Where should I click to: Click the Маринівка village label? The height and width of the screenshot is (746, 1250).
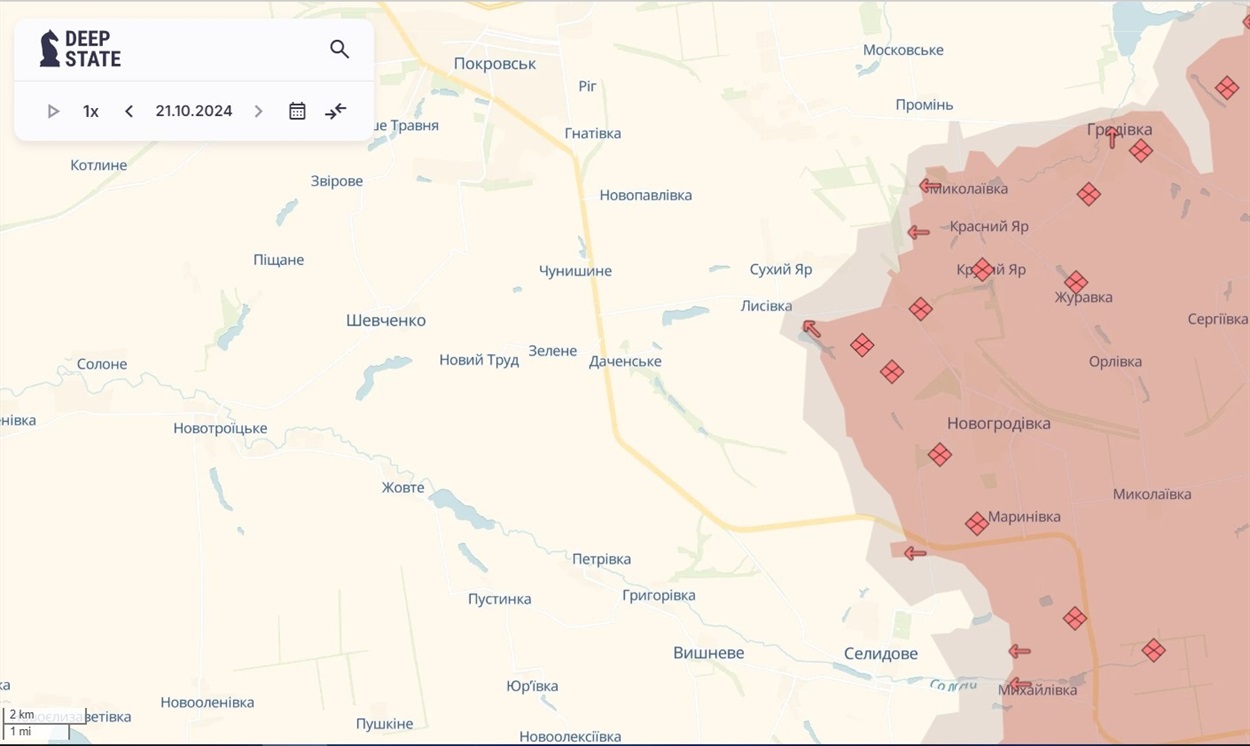pyautogui.click(x=1024, y=518)
